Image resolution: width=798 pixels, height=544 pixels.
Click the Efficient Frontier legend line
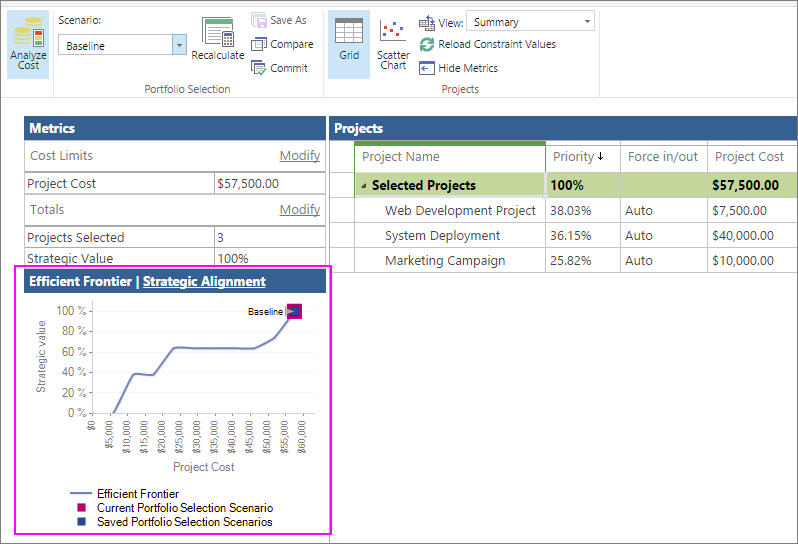click(x=80, y=494)
